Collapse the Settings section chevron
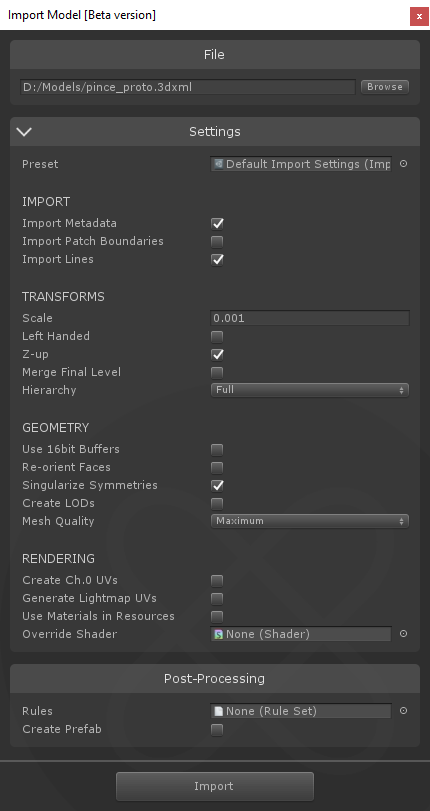Image resolution: width=430 pixels, height=811 pixels. click(24, 131)
